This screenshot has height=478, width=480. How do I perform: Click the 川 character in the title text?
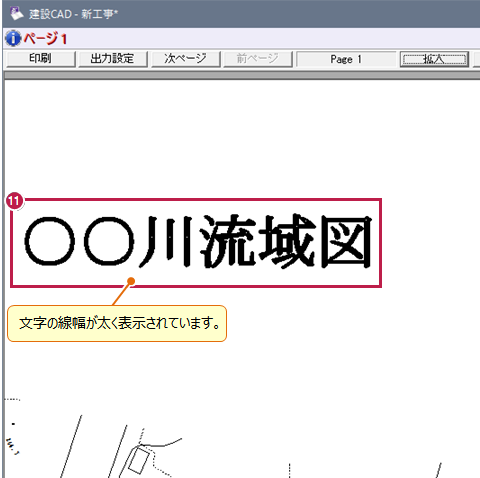(166, 241)
